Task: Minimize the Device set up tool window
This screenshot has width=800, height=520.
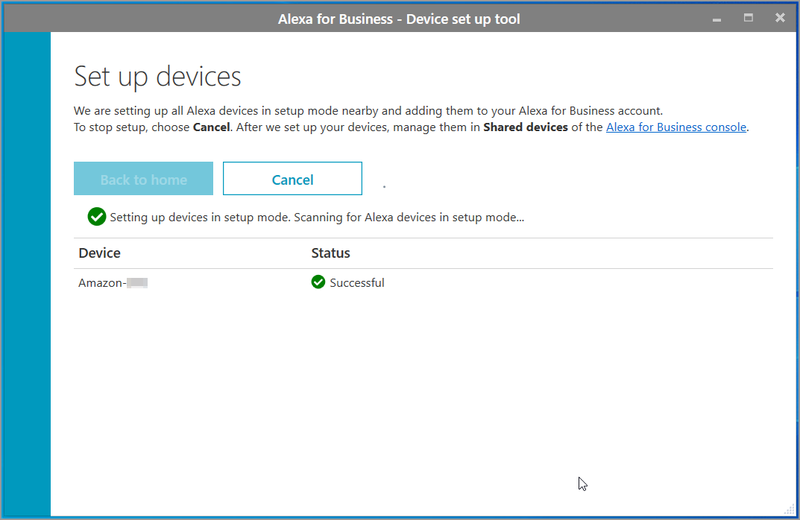Action: point(717,19)
